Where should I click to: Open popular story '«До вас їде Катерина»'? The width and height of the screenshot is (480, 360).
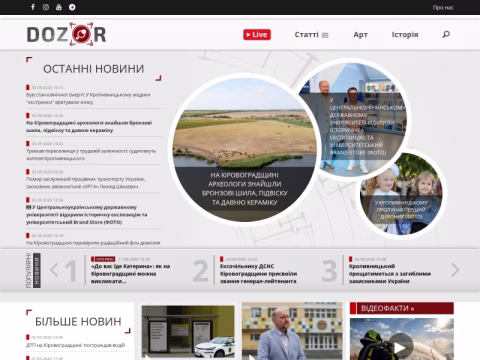130,274
